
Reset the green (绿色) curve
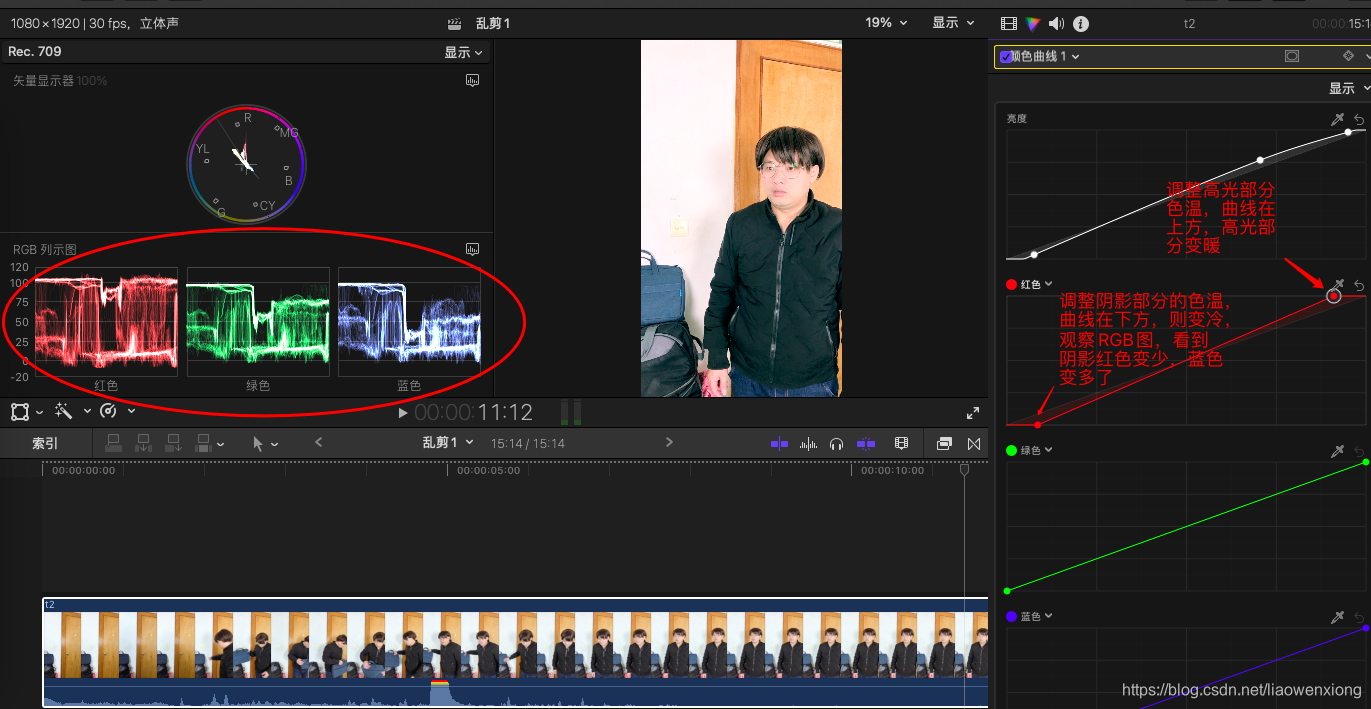point(1359,452)
